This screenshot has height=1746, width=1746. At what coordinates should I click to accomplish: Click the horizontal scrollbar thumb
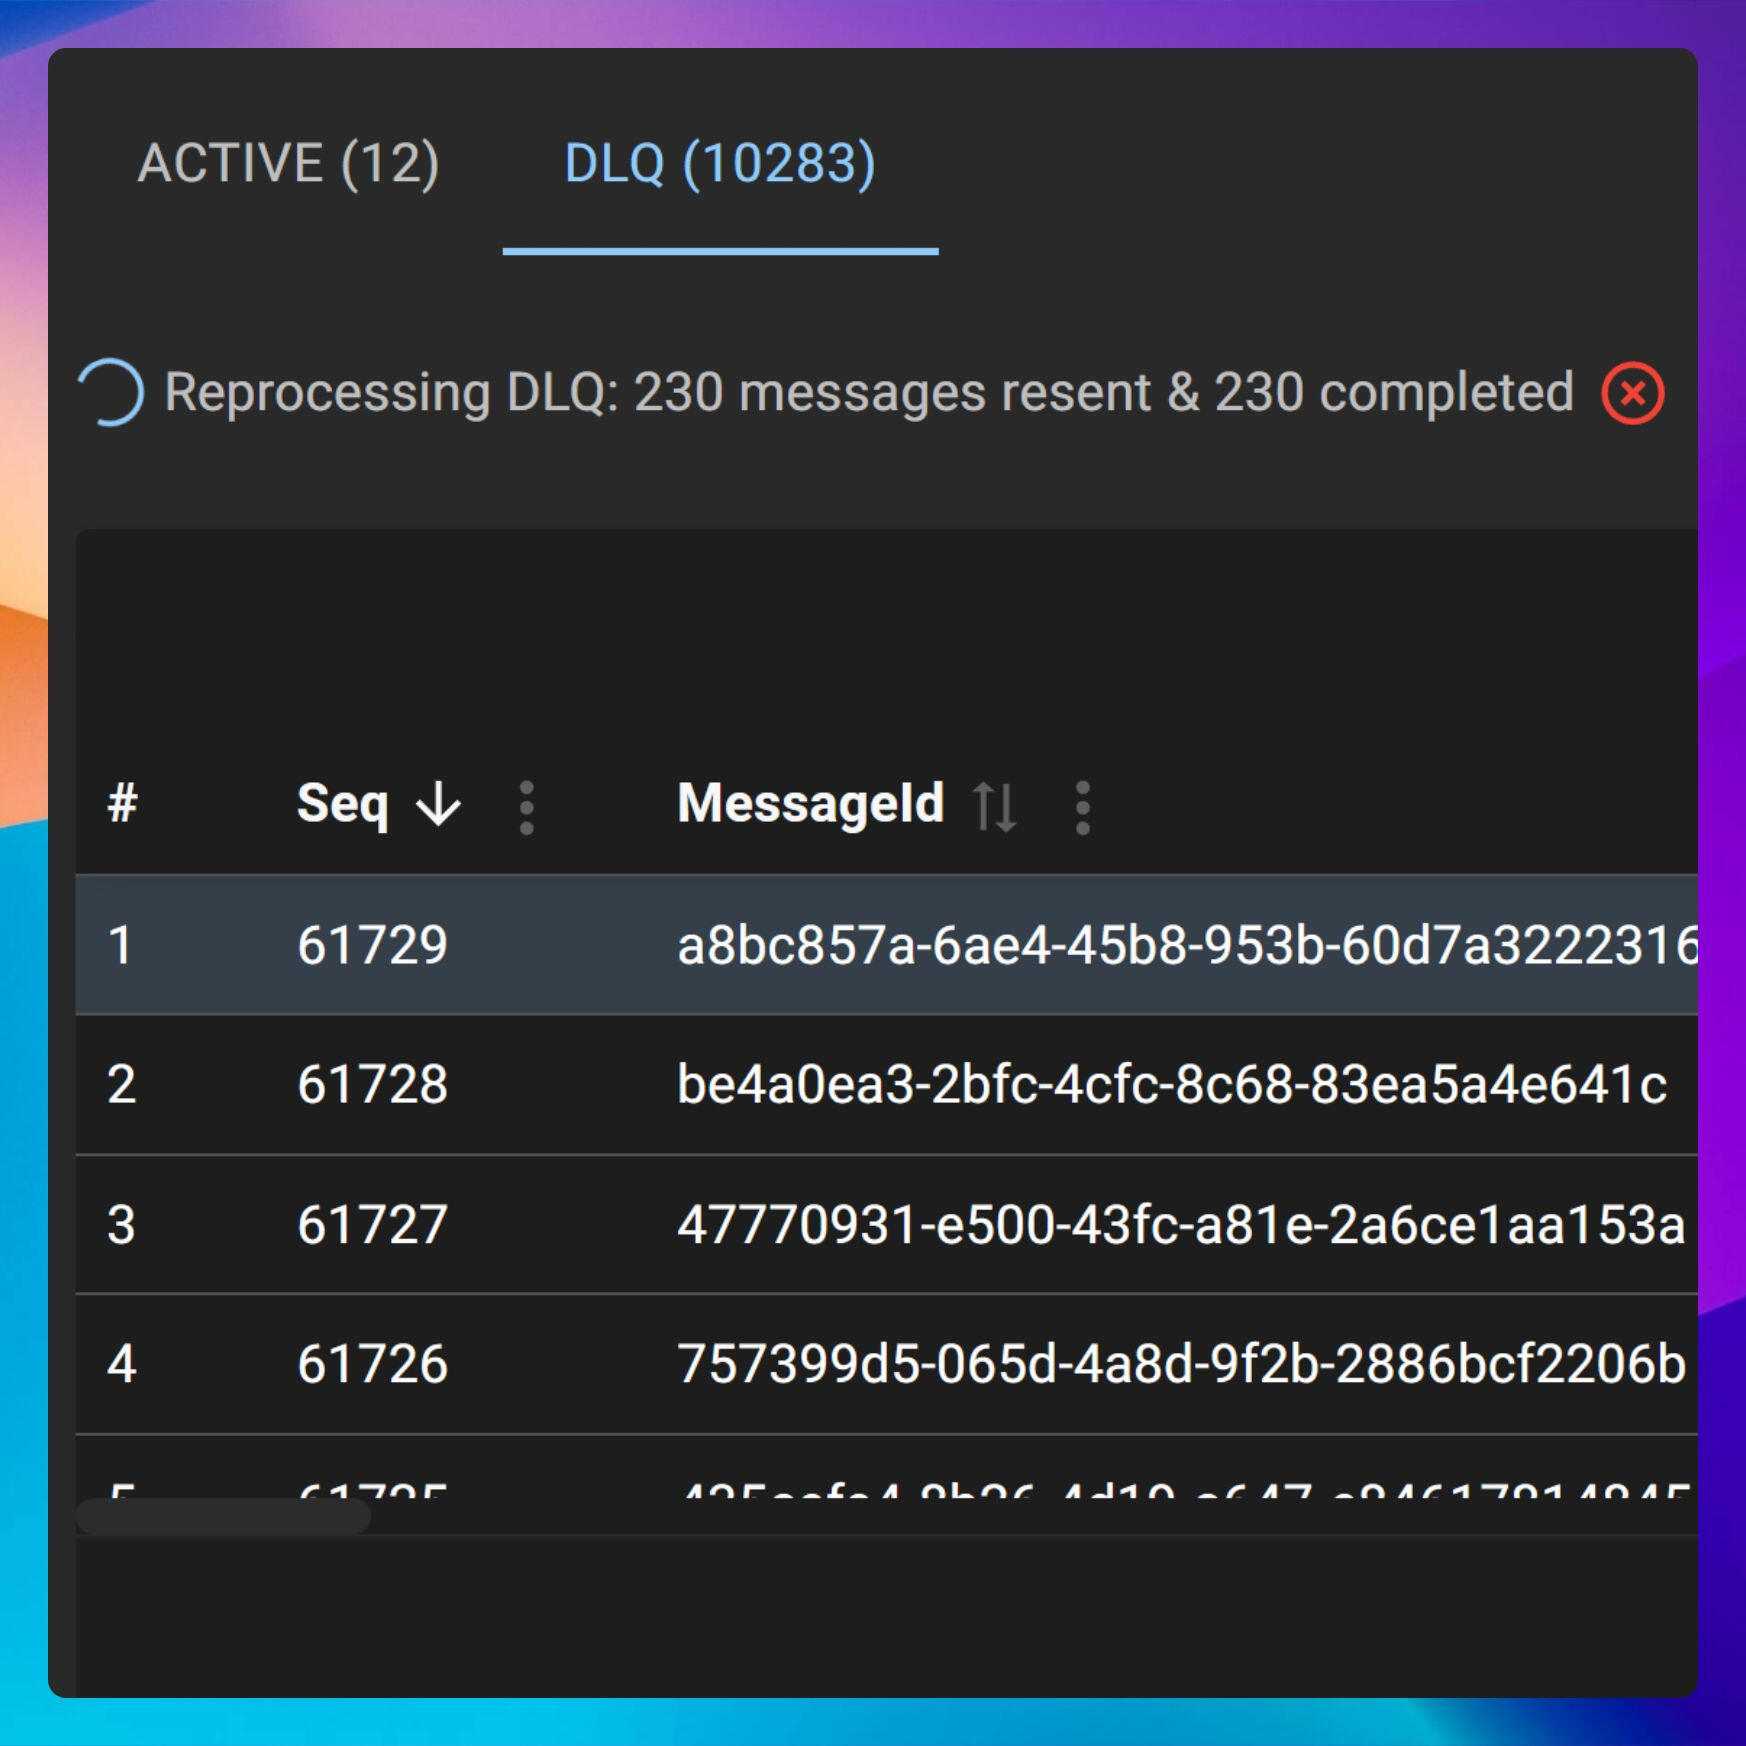tap(224, 1516)
